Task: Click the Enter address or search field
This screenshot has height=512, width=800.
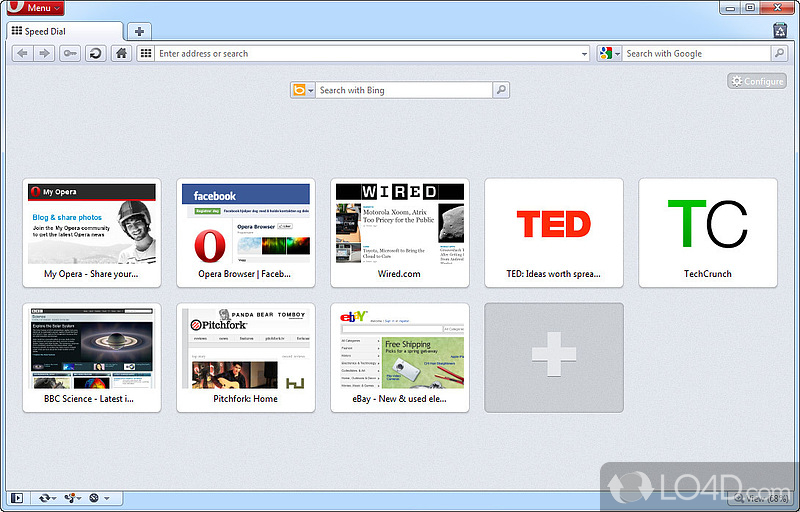Action: [x=365, y=54]
